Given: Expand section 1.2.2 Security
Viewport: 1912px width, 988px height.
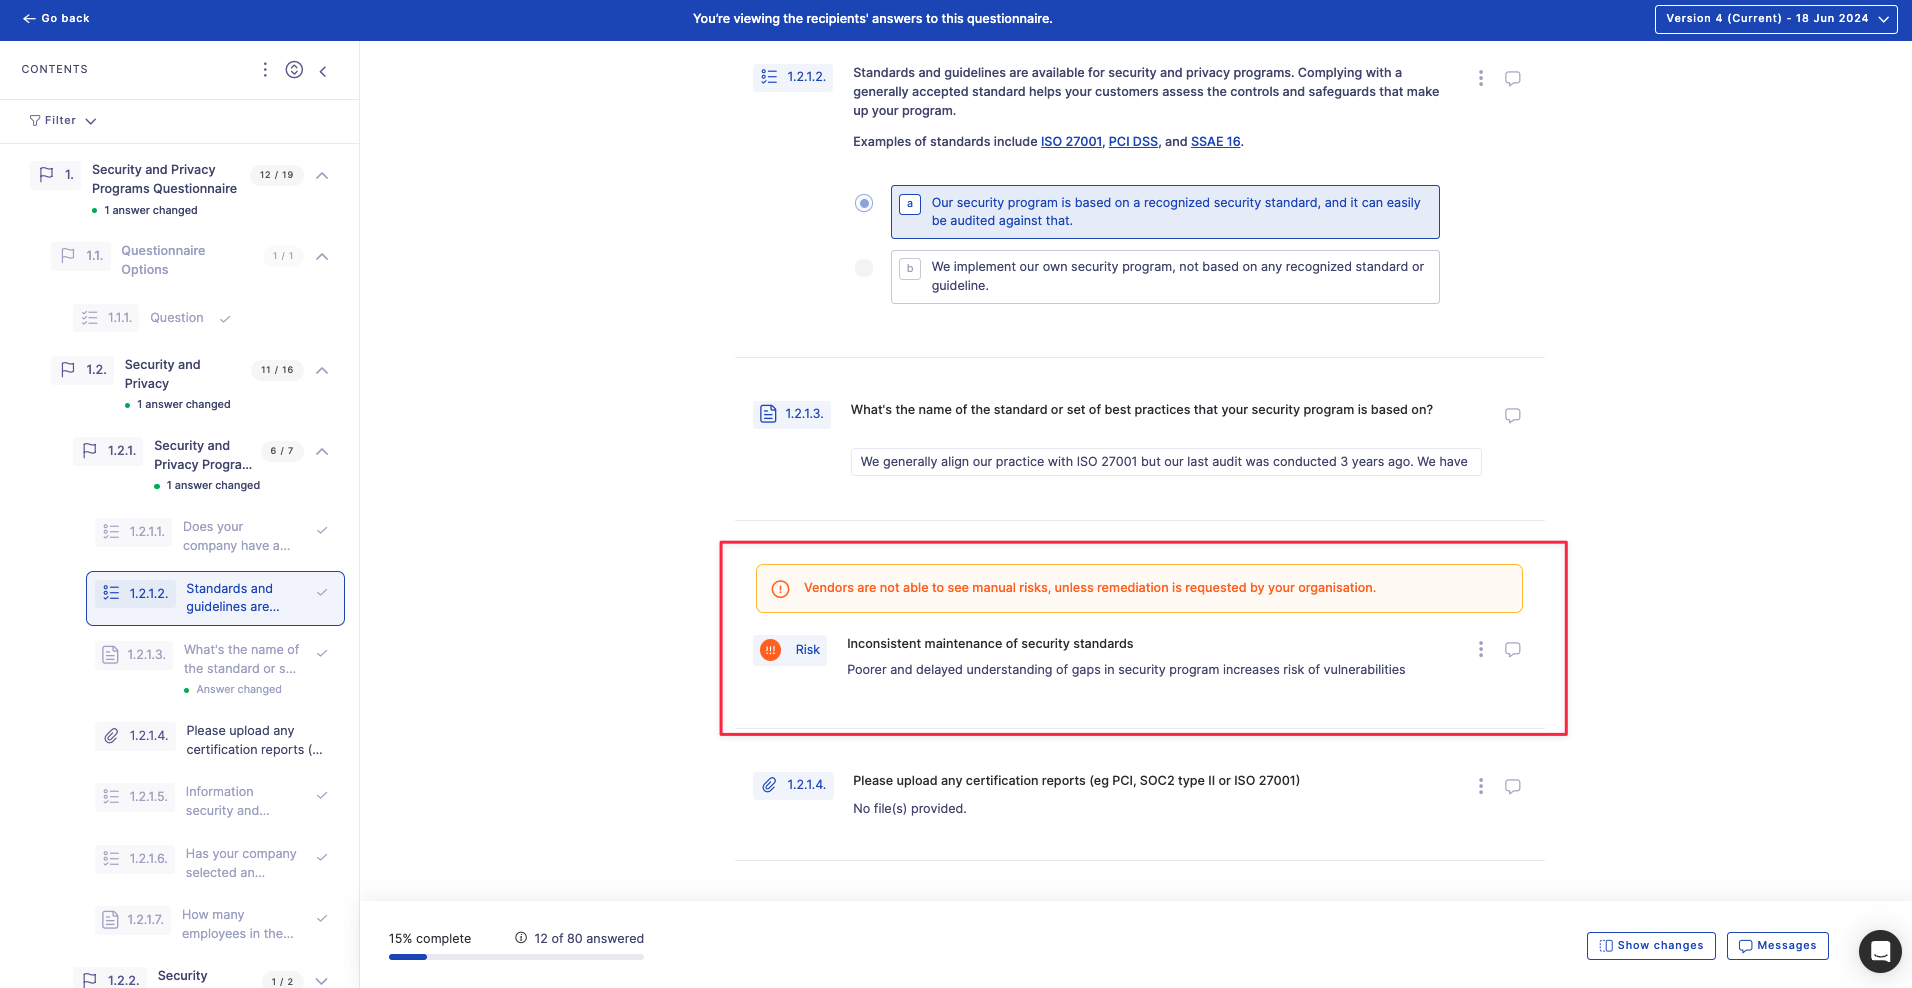Looking at the screenshot, I should (x=322, y=981).
